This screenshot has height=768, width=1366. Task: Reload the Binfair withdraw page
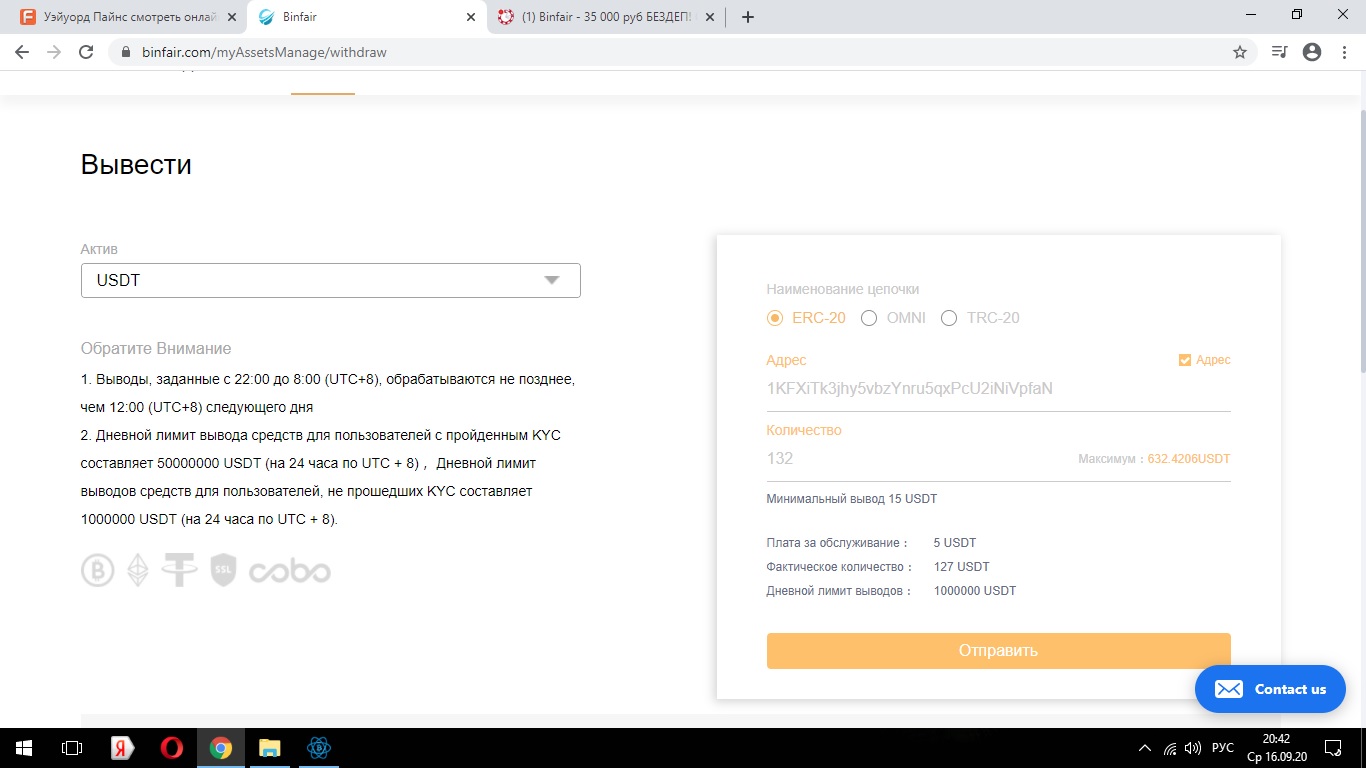[x=86, y=52]
